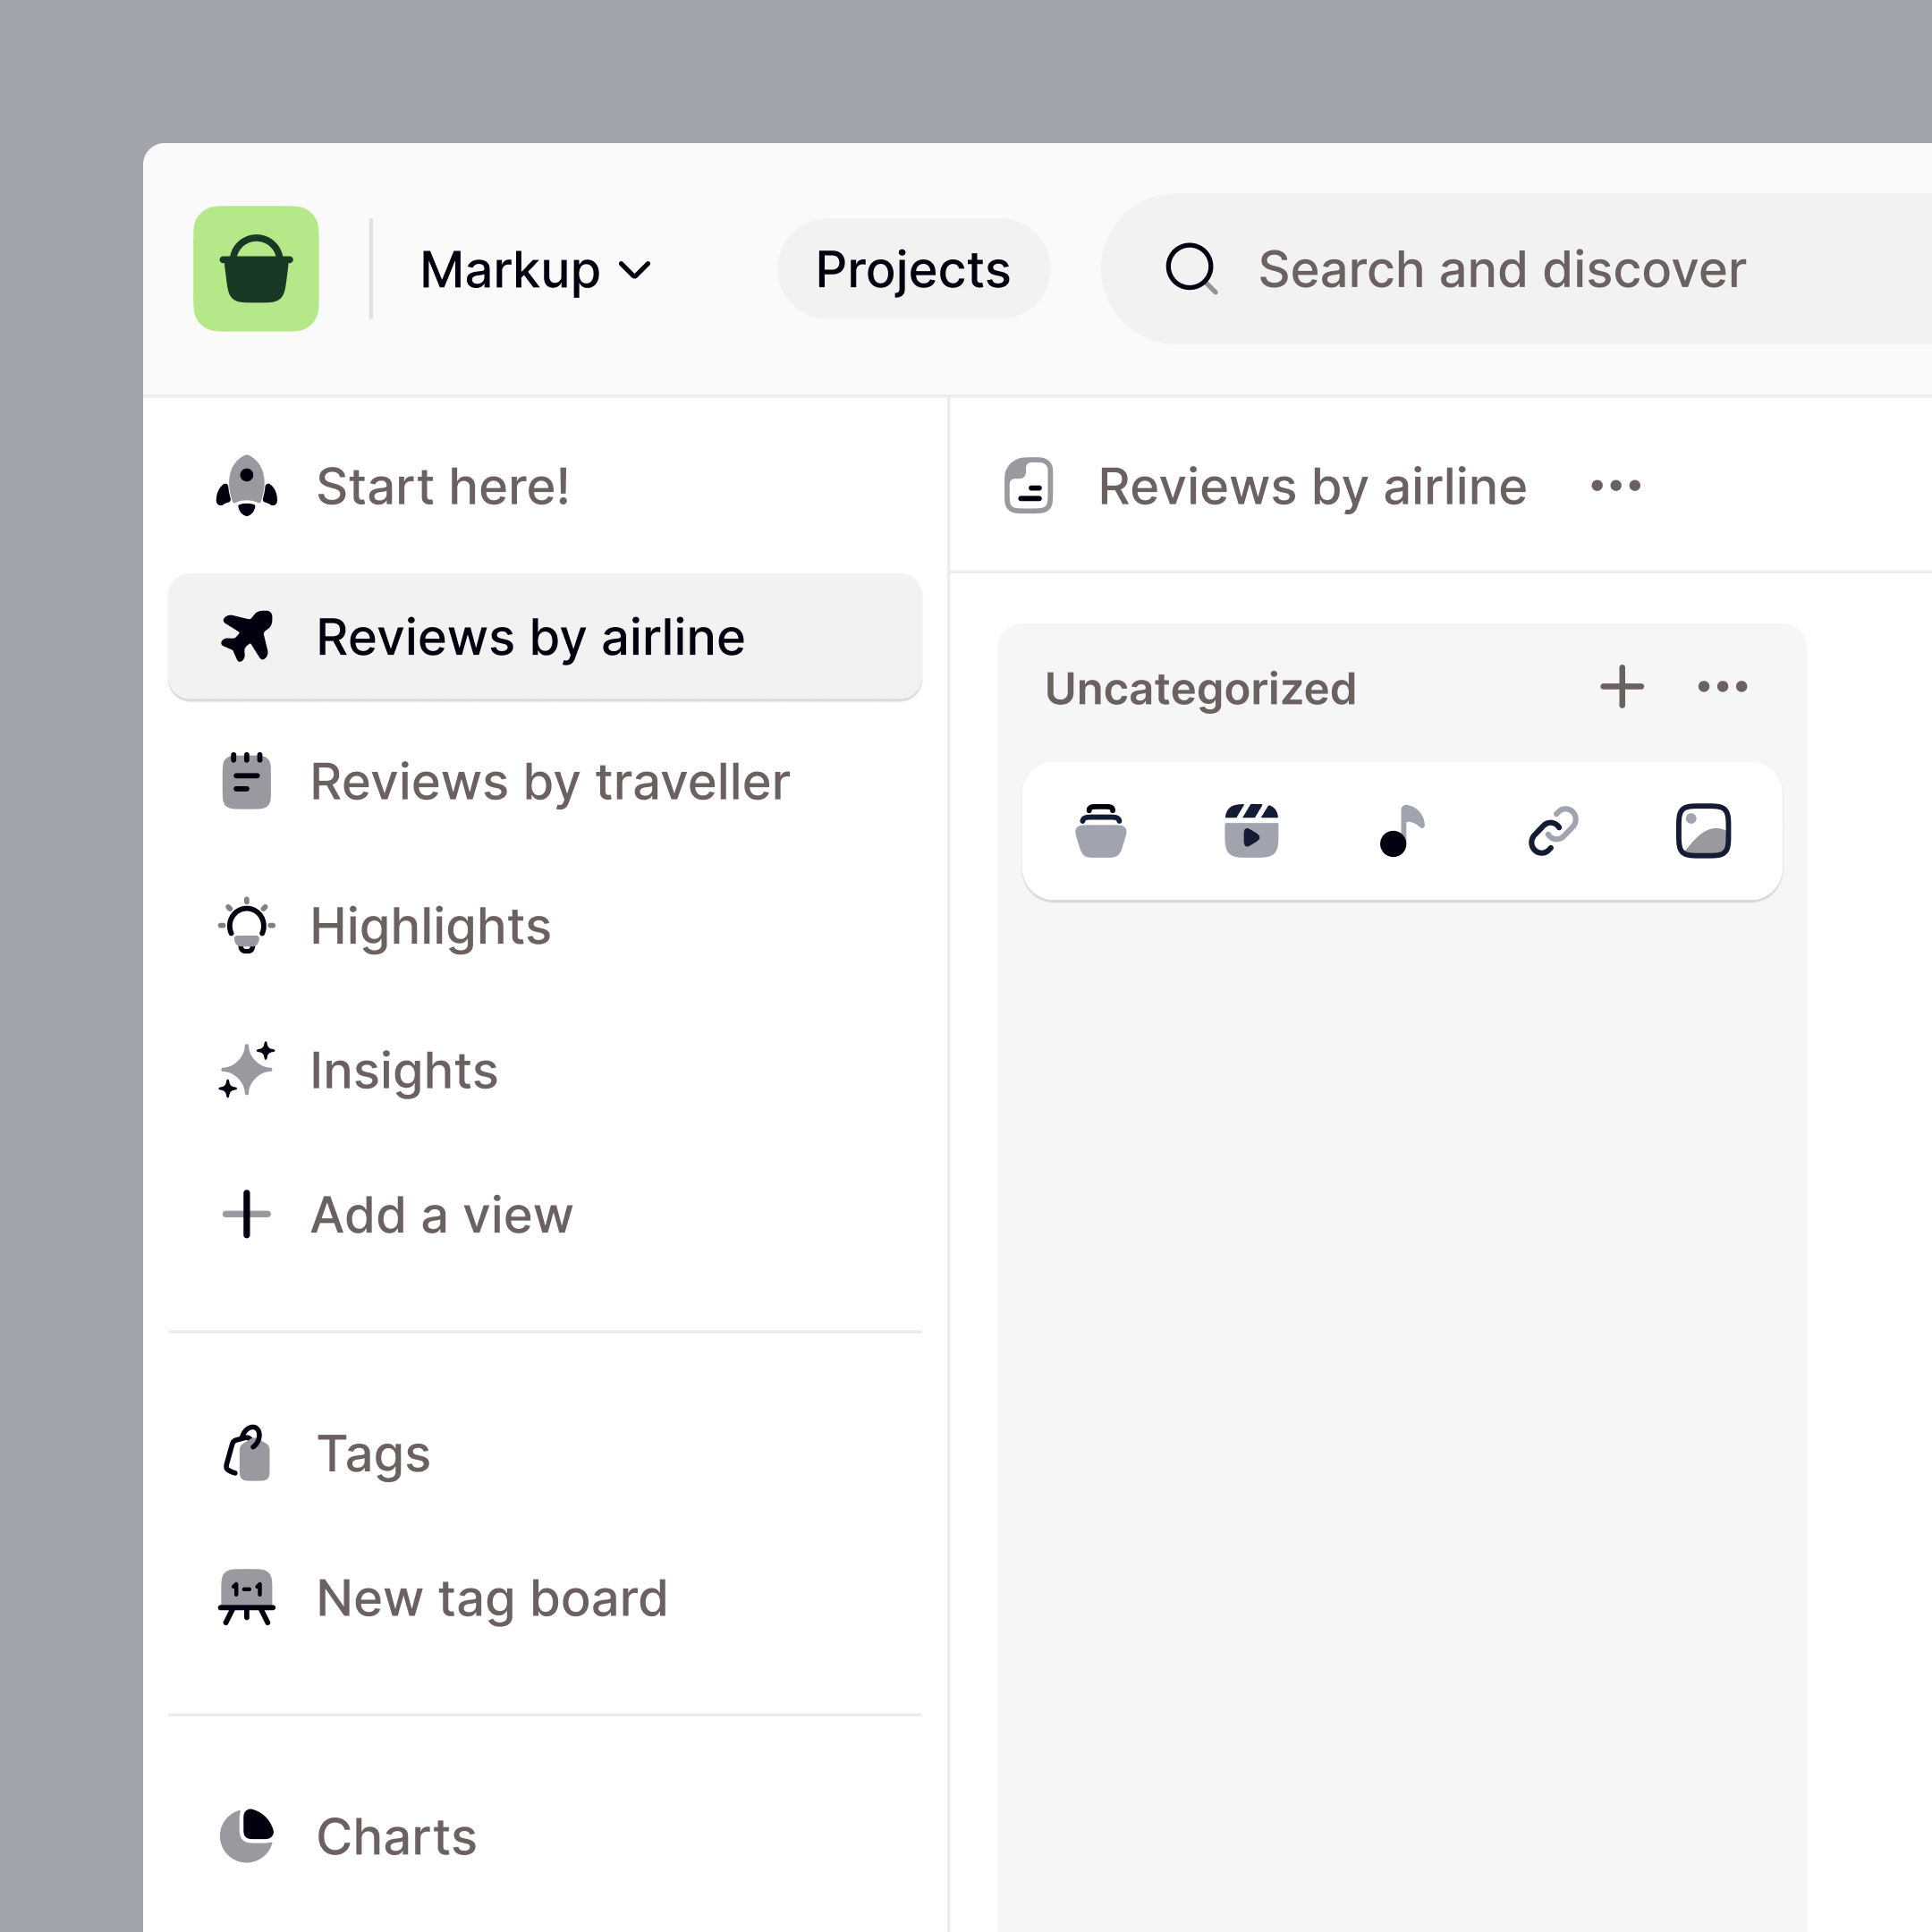
Task: Open the Highlights view
Action: (545, 926)
